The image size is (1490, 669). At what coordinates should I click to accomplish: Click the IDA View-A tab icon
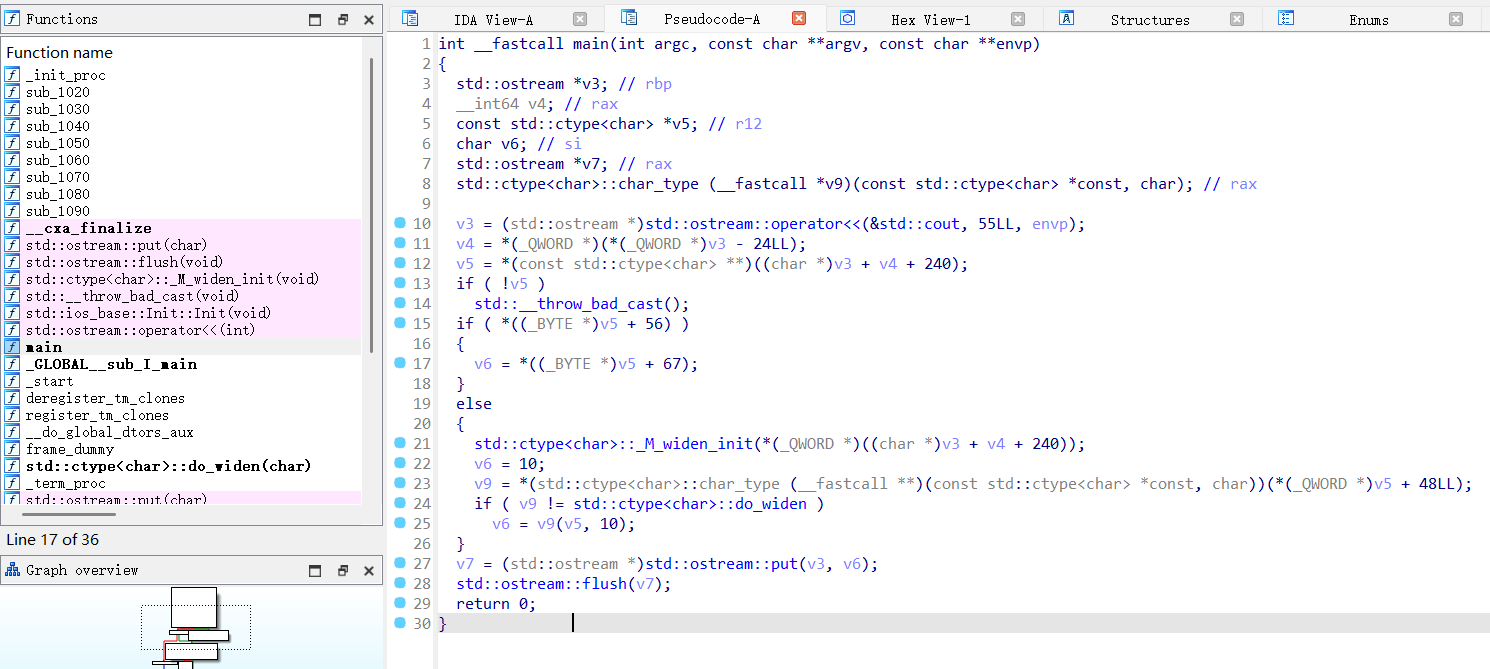[410, 19]
